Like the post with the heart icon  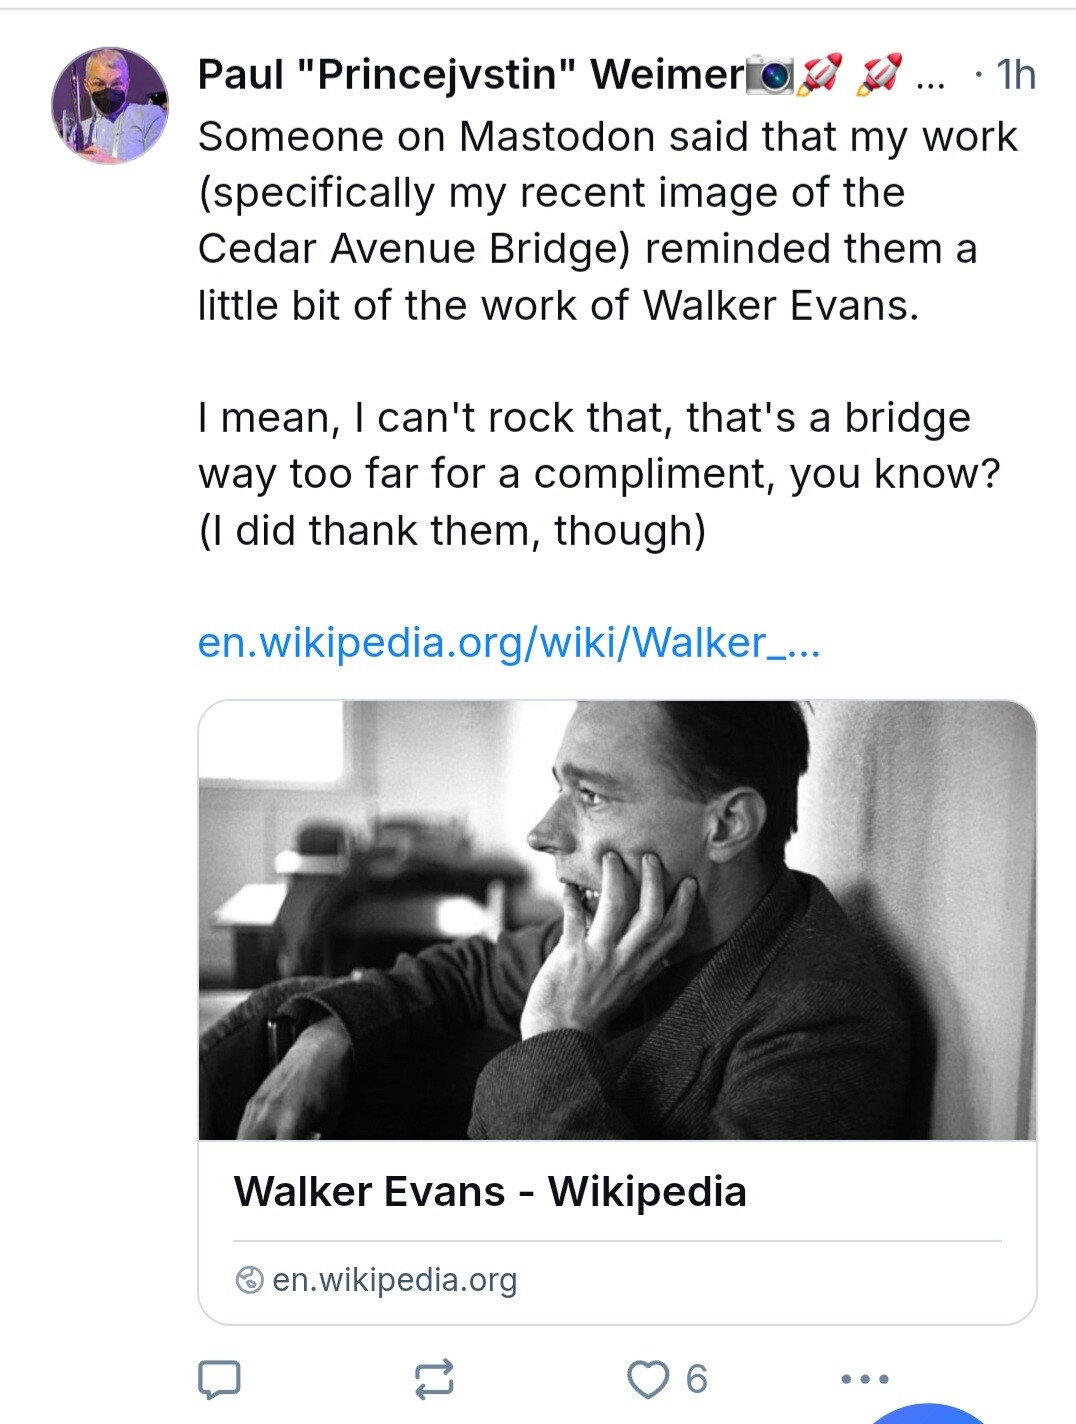(648, 1379)
